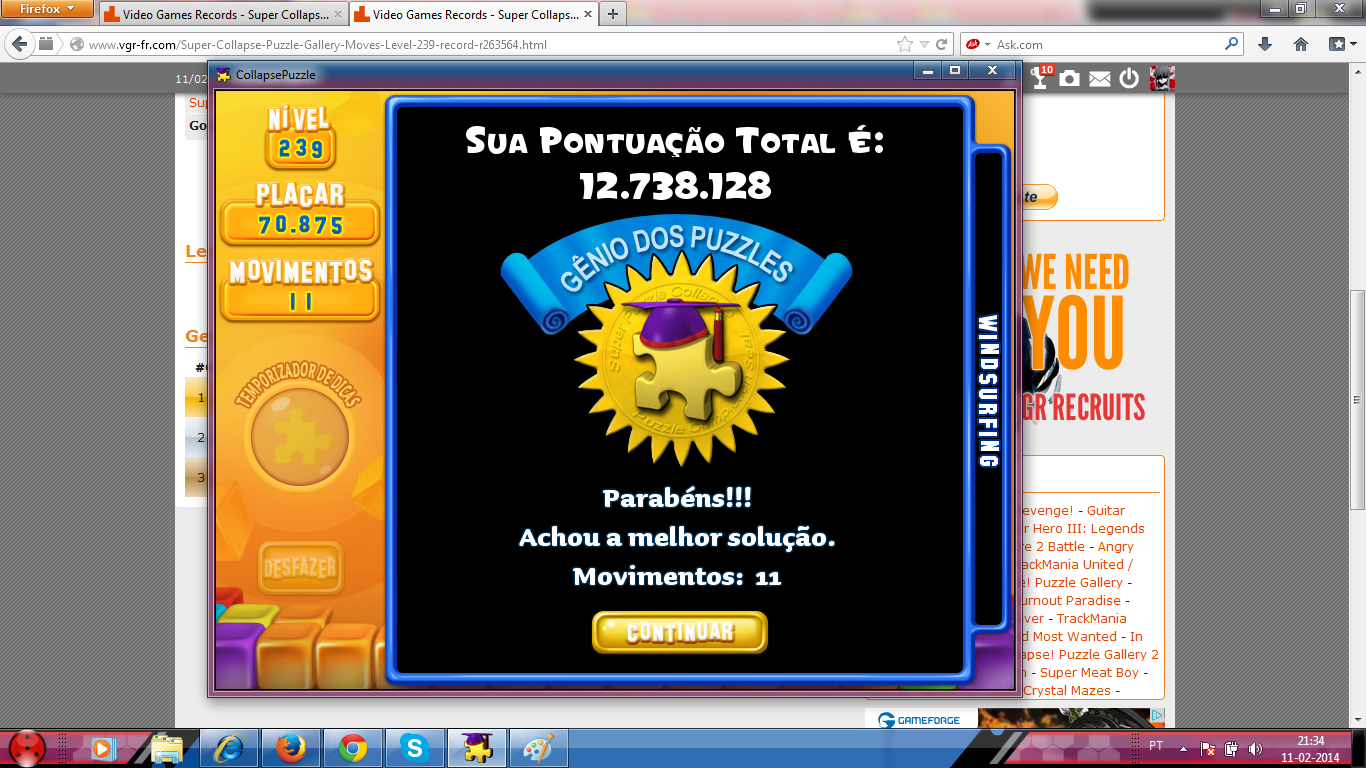Expand the URL history dropdown arrow
Screen dimensions: 1366x768
[925, 45]
